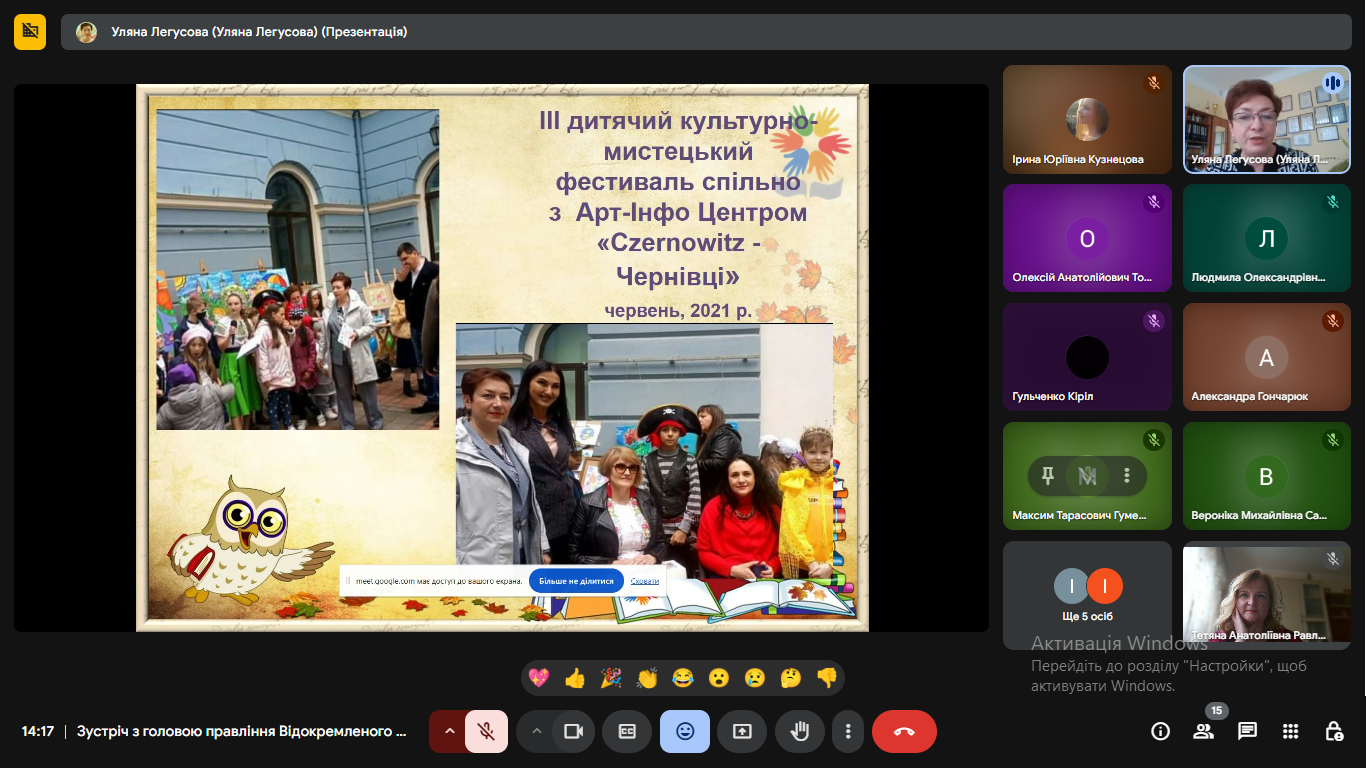The height and width of the screenshot is (768, 1366).
Task: Leave the call with red hang-up button
Action: (x=904, y=731)
